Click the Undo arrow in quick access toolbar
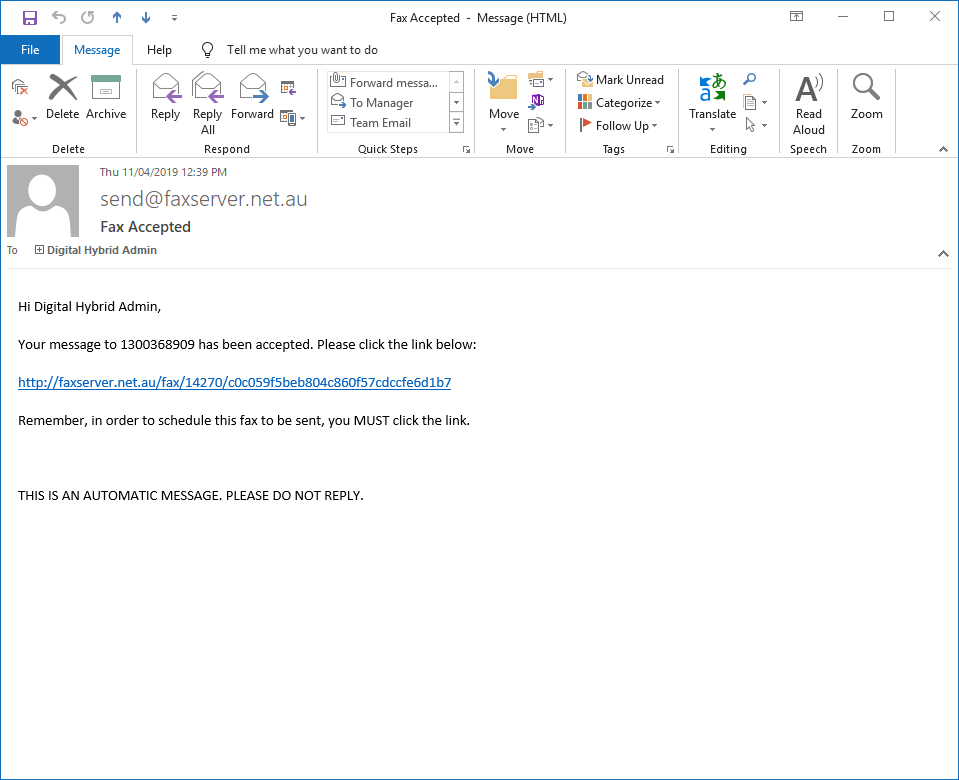The height and width of the screenshot is (780, 959). point(59,18)
